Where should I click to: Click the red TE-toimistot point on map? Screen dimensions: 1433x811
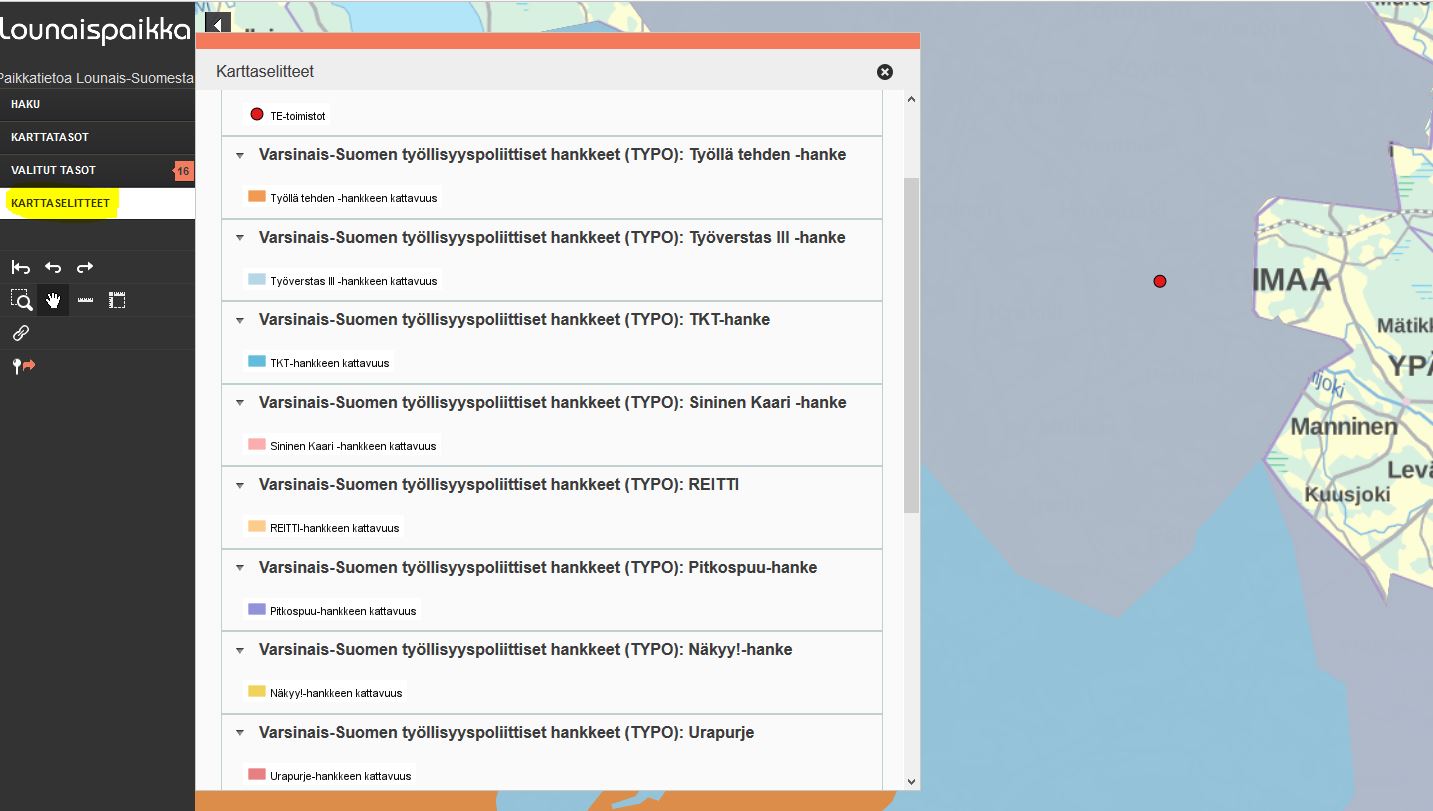pyautogui.click(x=1160, y=281)
